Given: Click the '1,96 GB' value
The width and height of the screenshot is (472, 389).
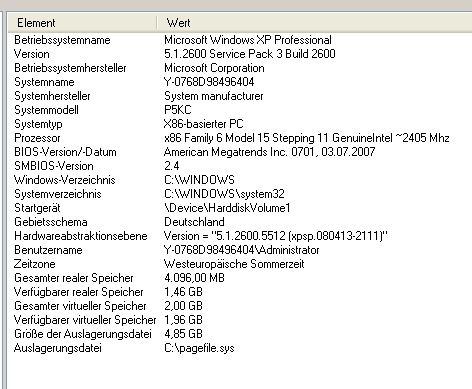Looking at the screenshot, I should click(183, 320).
